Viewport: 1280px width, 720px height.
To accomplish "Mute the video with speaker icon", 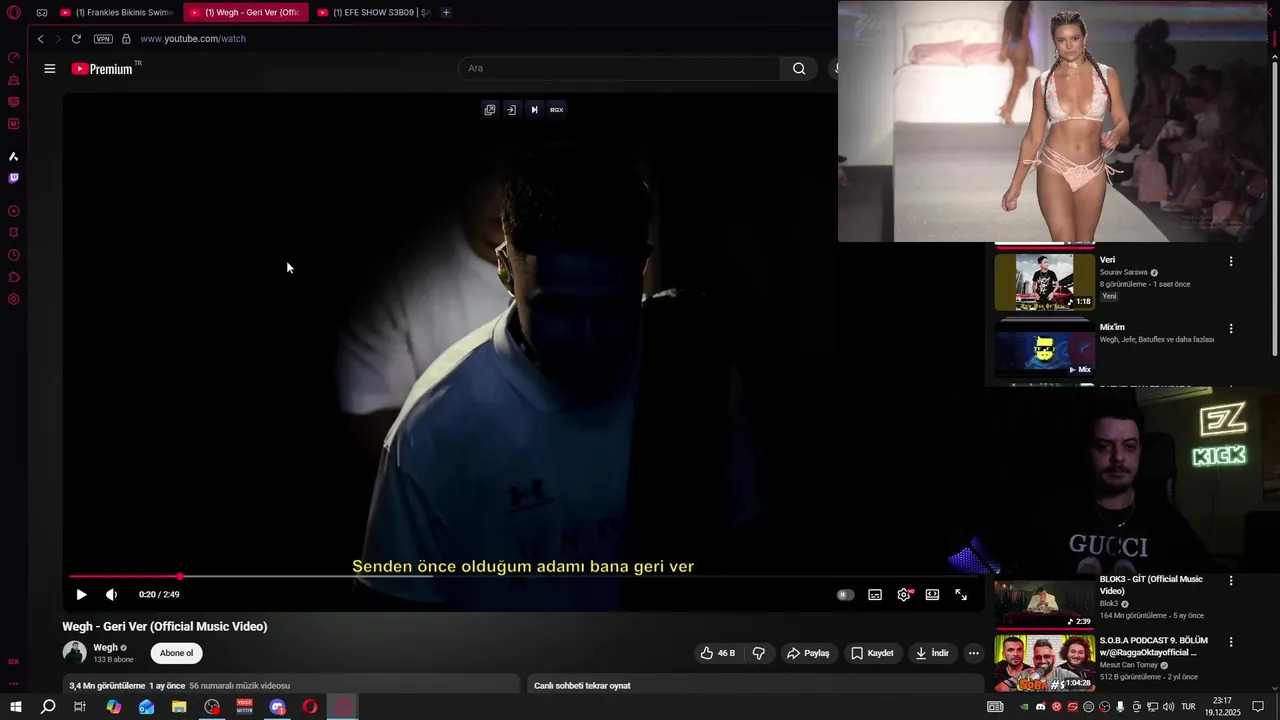I will [112, 594].
